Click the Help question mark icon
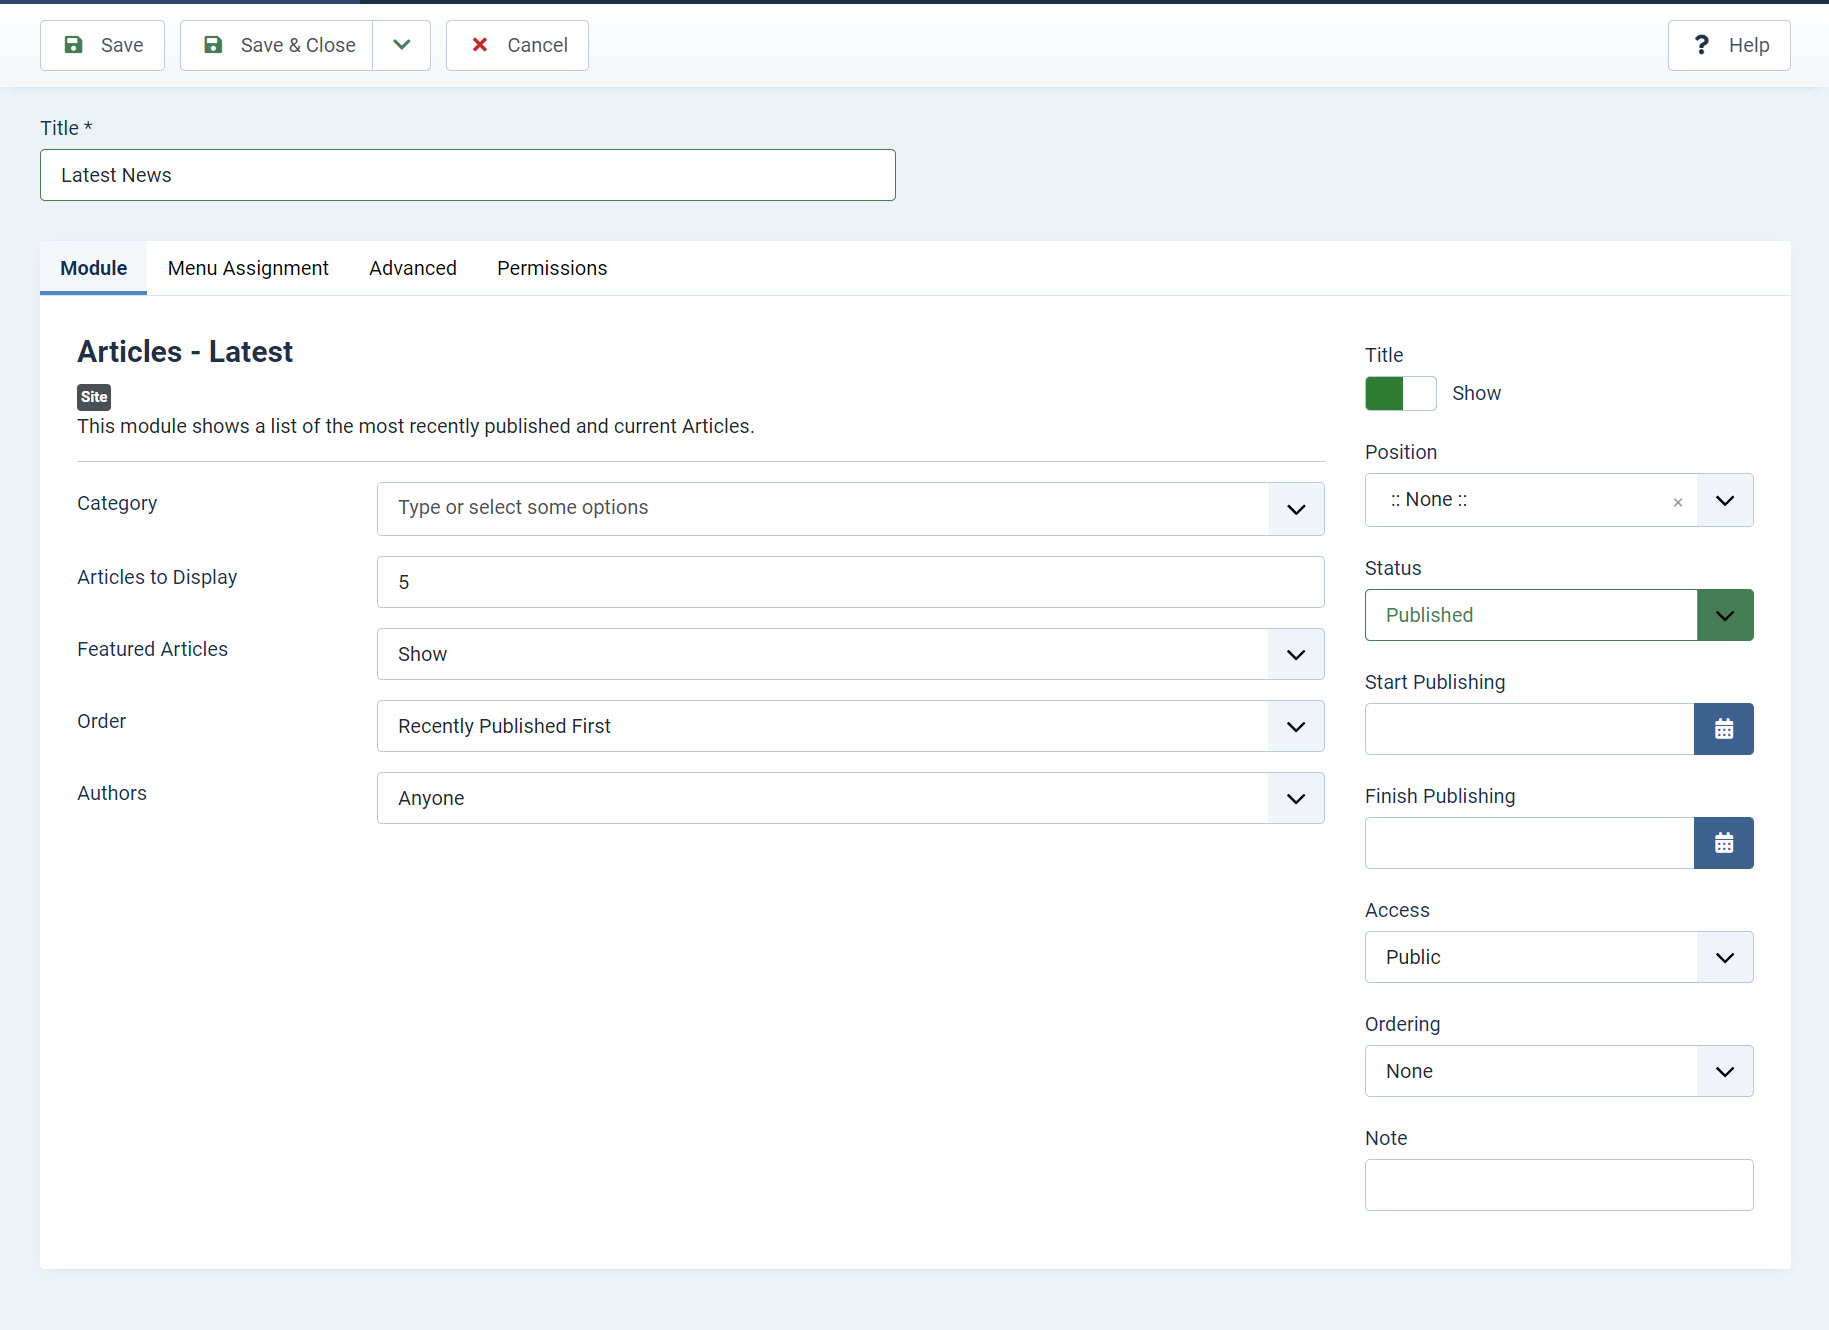Image resolution: width=1829 pixels, height=1330 pixels. (x=1701, y=45)
